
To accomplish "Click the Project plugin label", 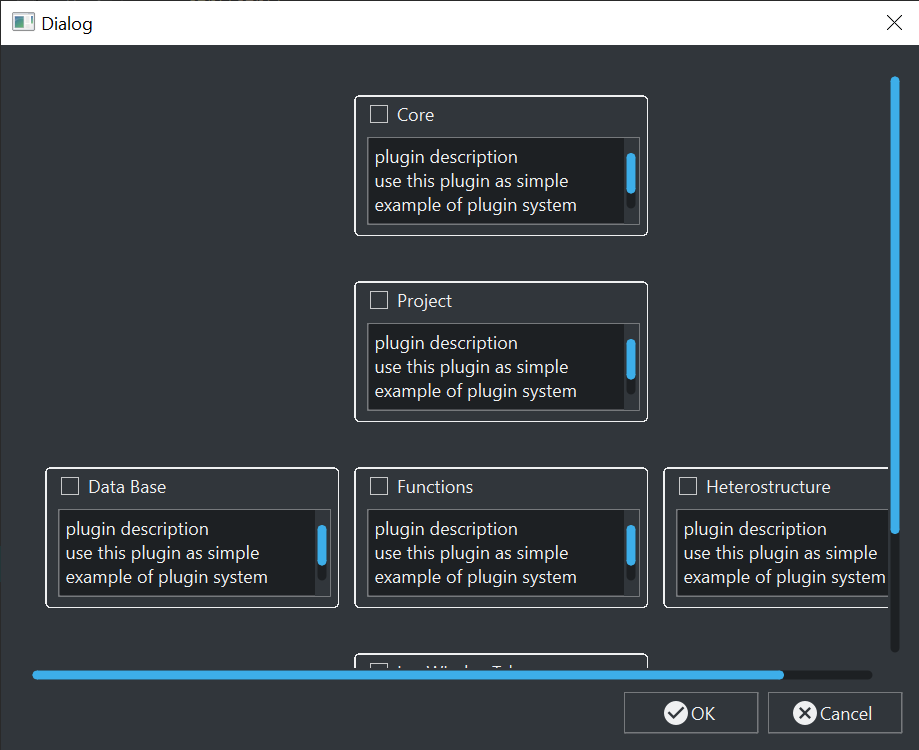I will (424, 301).
